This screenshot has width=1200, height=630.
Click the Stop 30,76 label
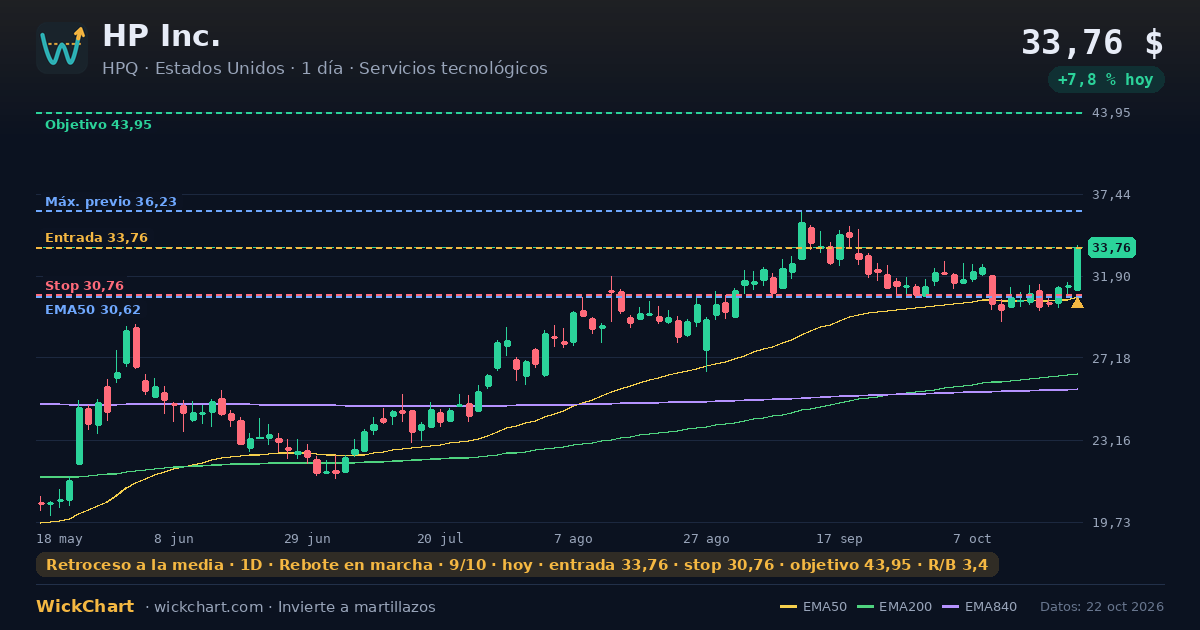click(x=84, y=286)
